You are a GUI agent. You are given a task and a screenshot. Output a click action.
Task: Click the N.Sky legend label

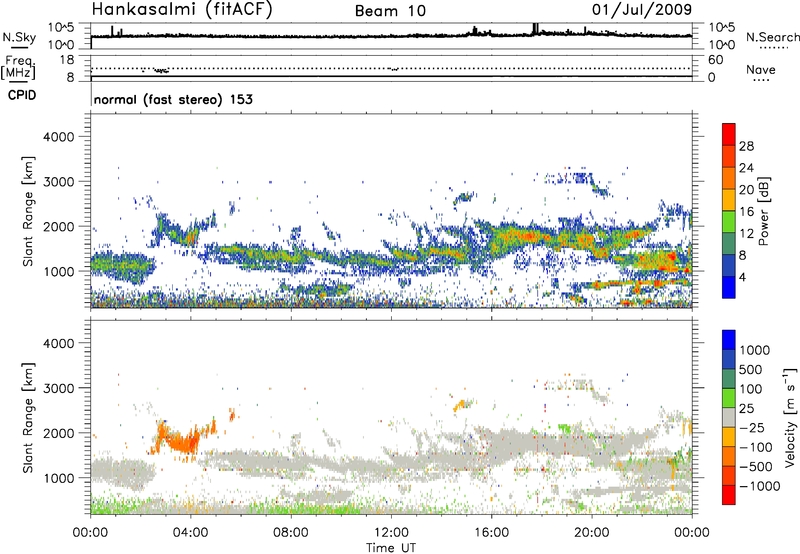point(19,37)
